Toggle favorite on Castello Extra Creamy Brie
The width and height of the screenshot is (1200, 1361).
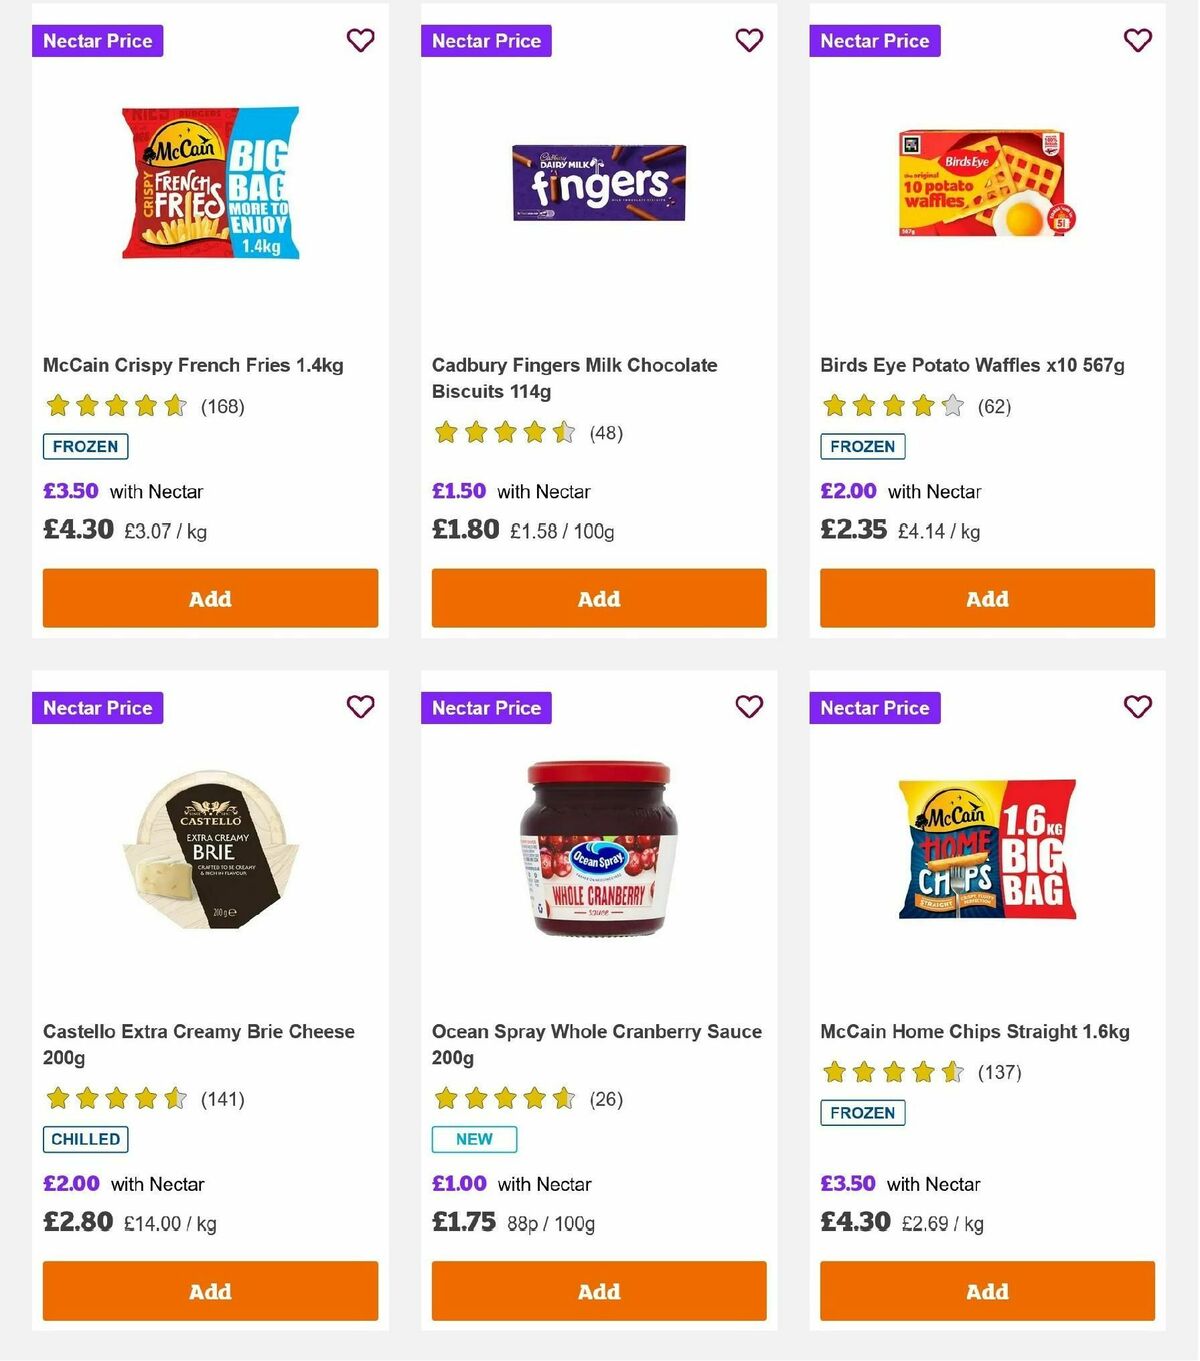point(360,706)
